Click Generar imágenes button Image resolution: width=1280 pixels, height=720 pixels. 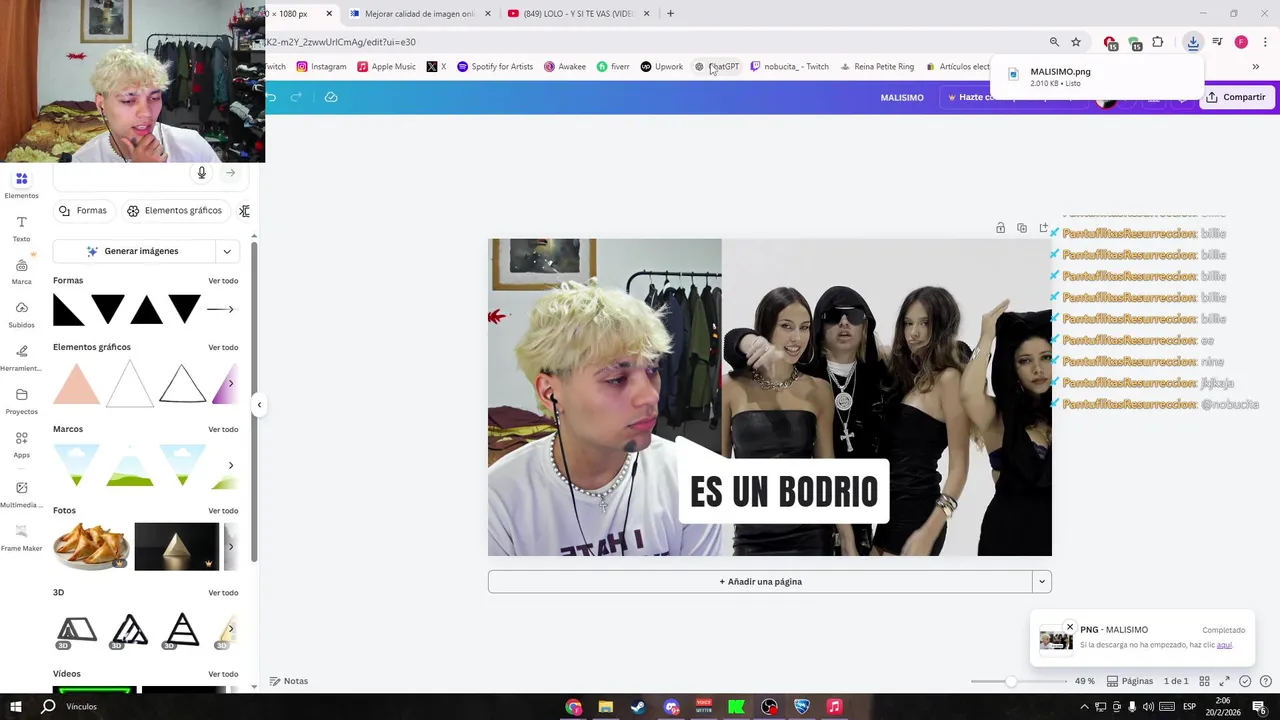(x=132, y=251)
